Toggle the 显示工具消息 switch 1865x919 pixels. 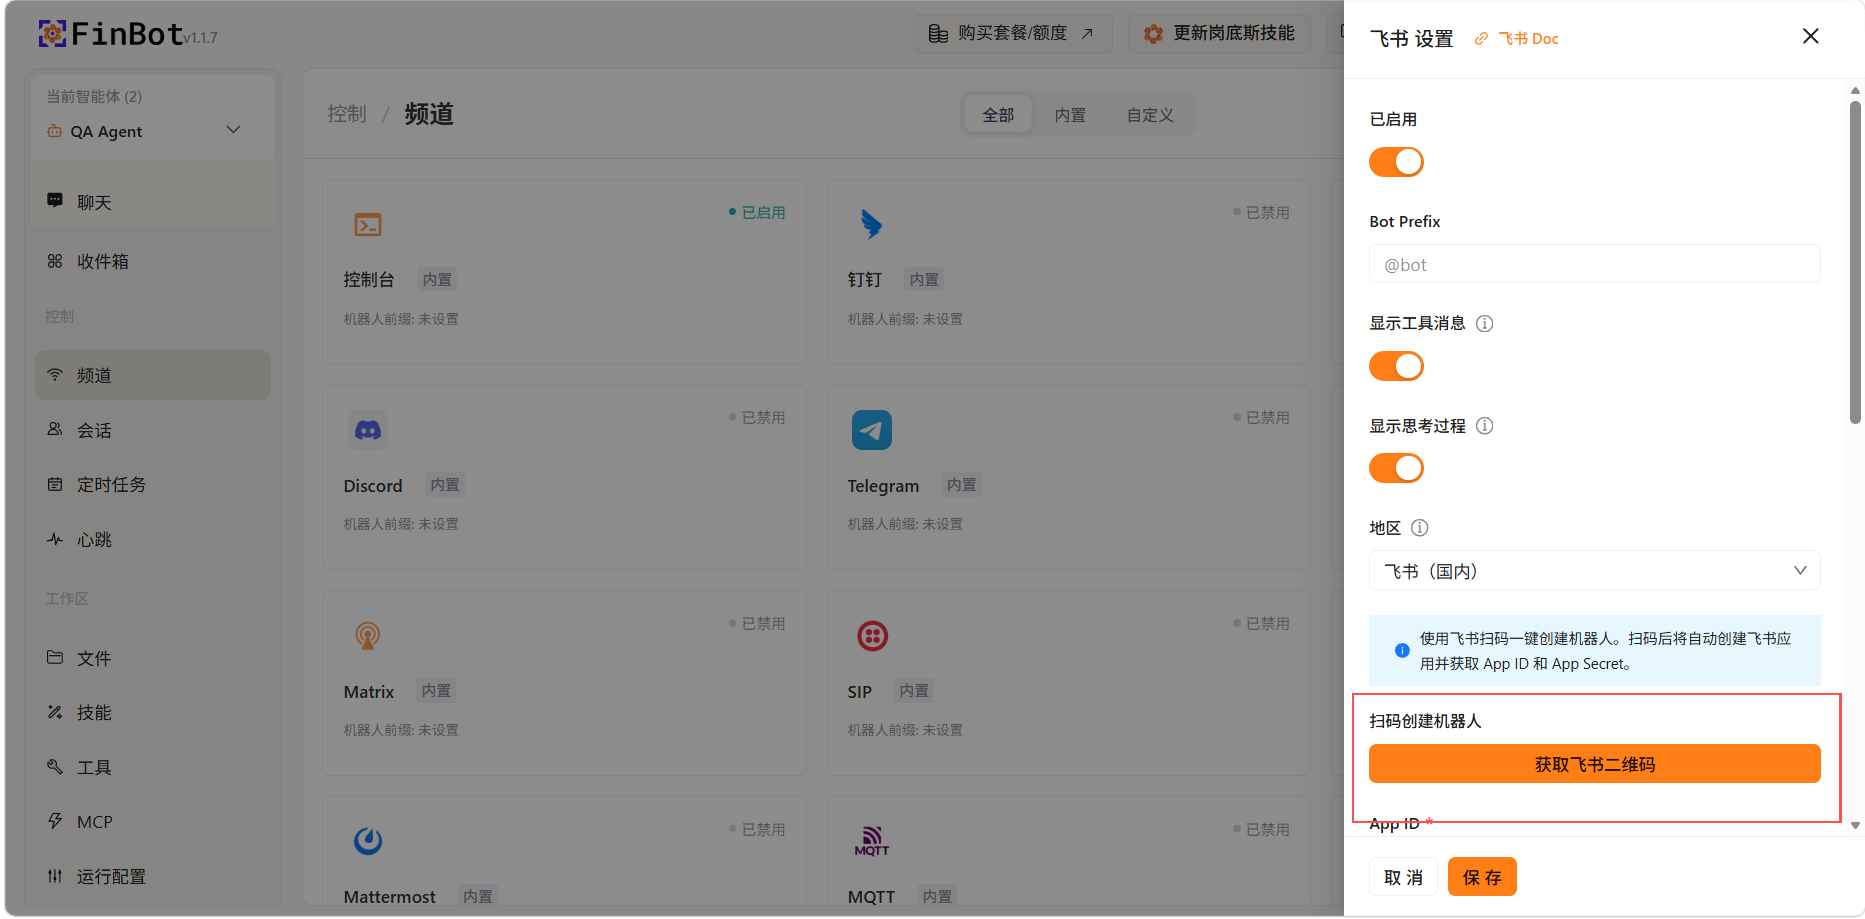[1396, 366]
